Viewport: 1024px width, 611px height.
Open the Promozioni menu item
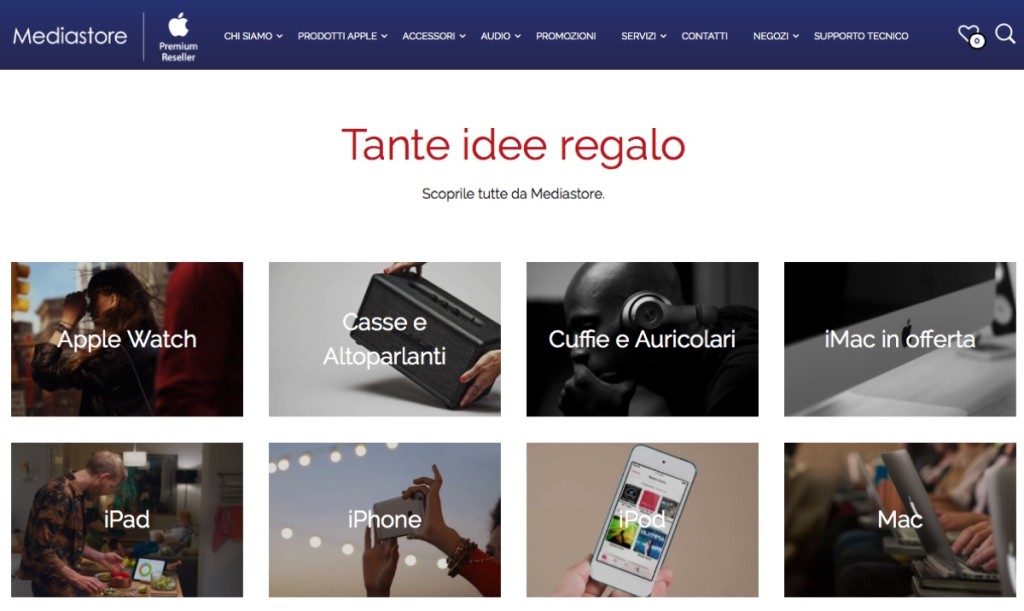(566, 36)
